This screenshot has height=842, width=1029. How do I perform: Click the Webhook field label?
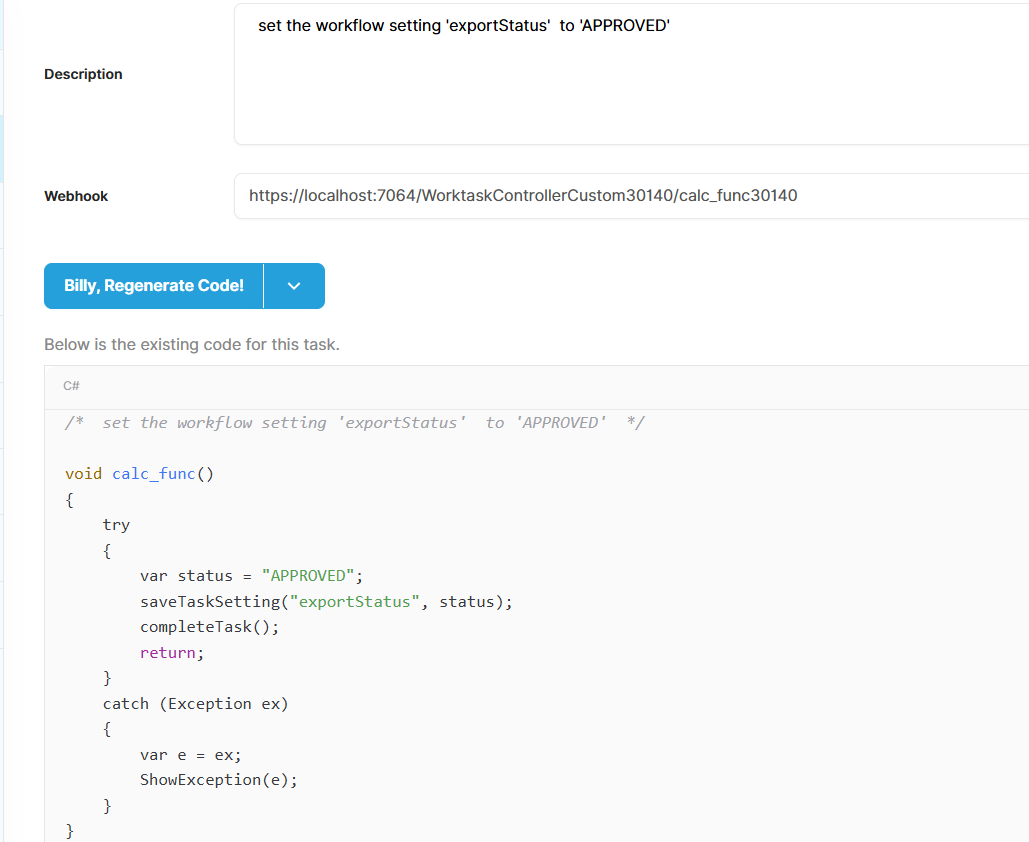pos(76,196)
